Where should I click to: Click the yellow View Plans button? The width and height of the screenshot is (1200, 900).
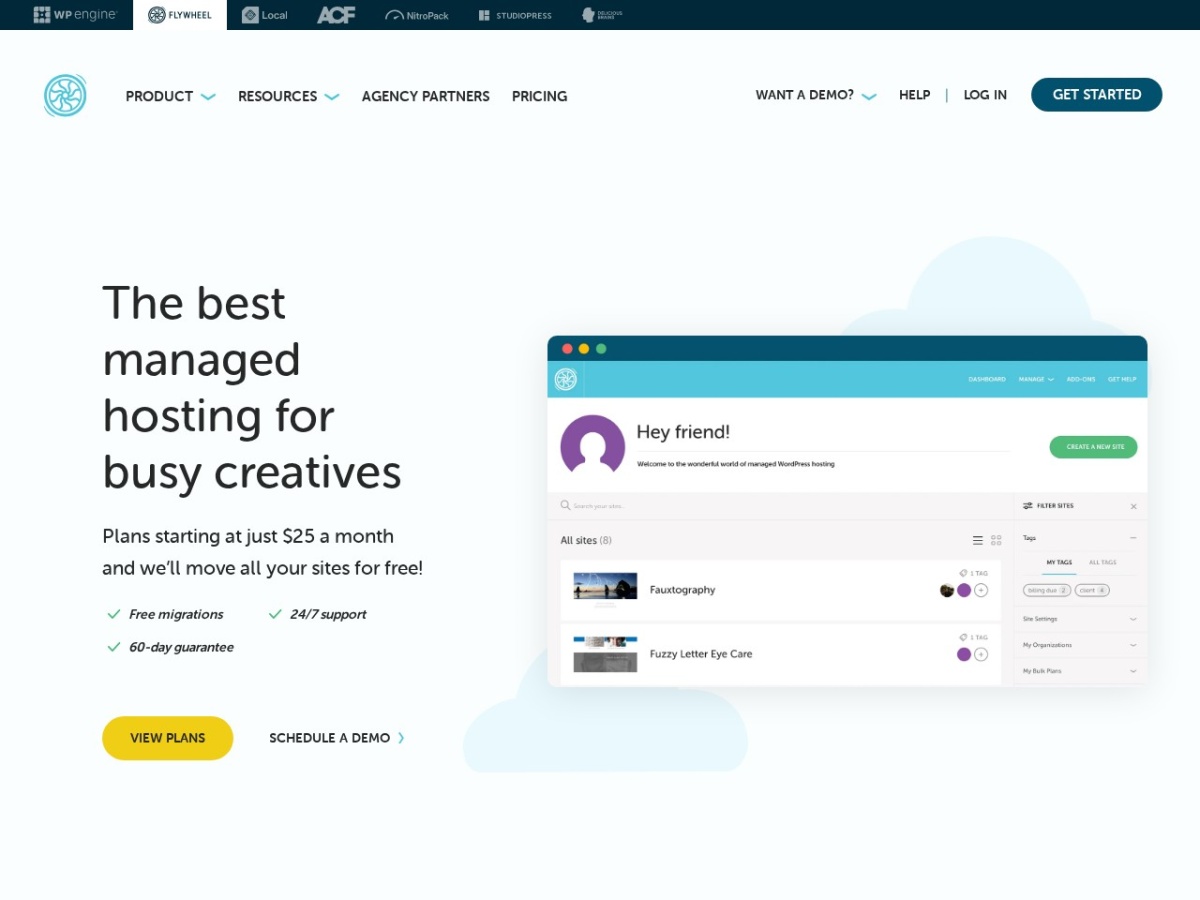pos(168,738)
